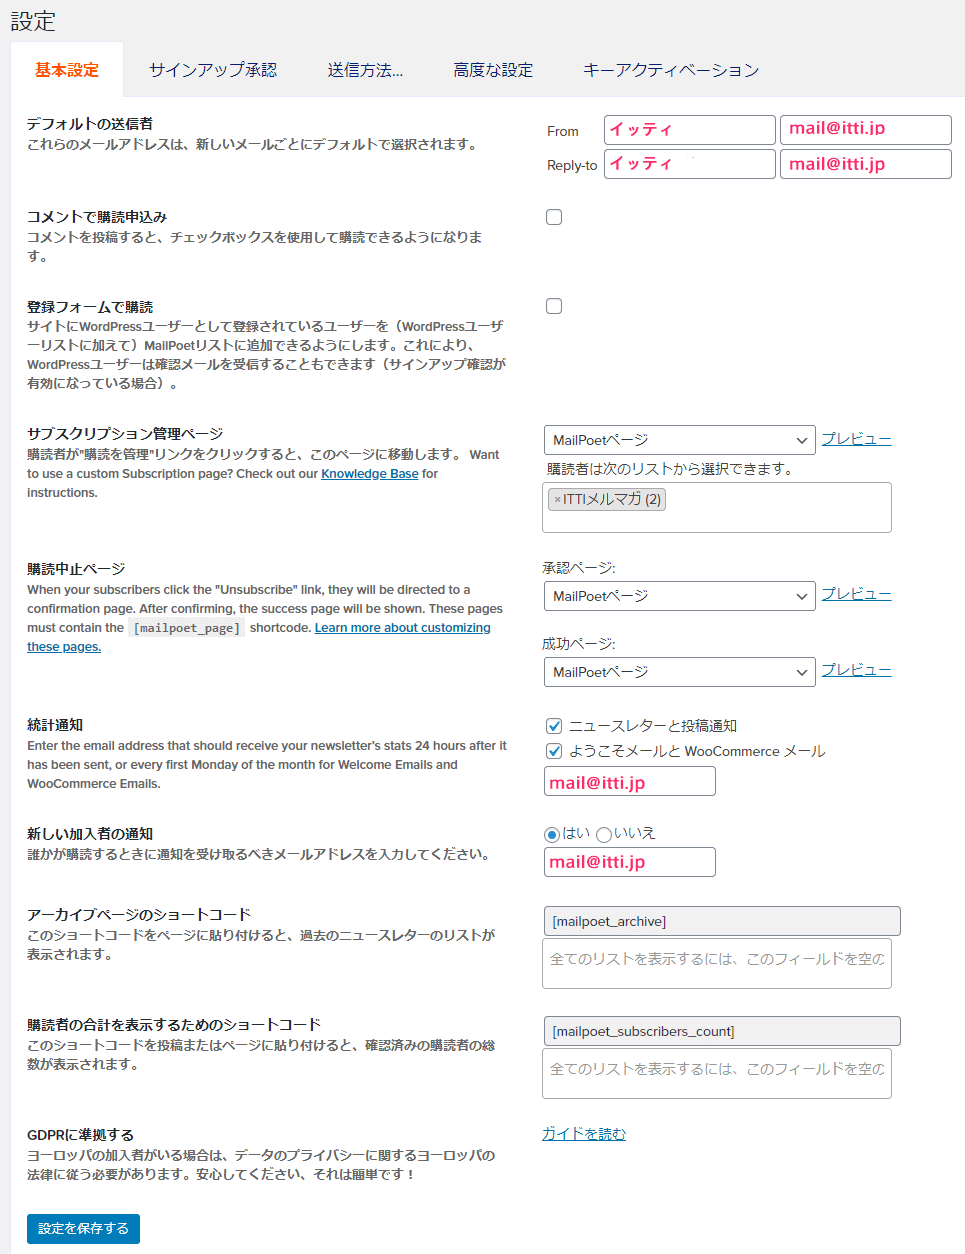Preview the subscription management page
Screen dimensions: 965x1254
pos(856,439)
